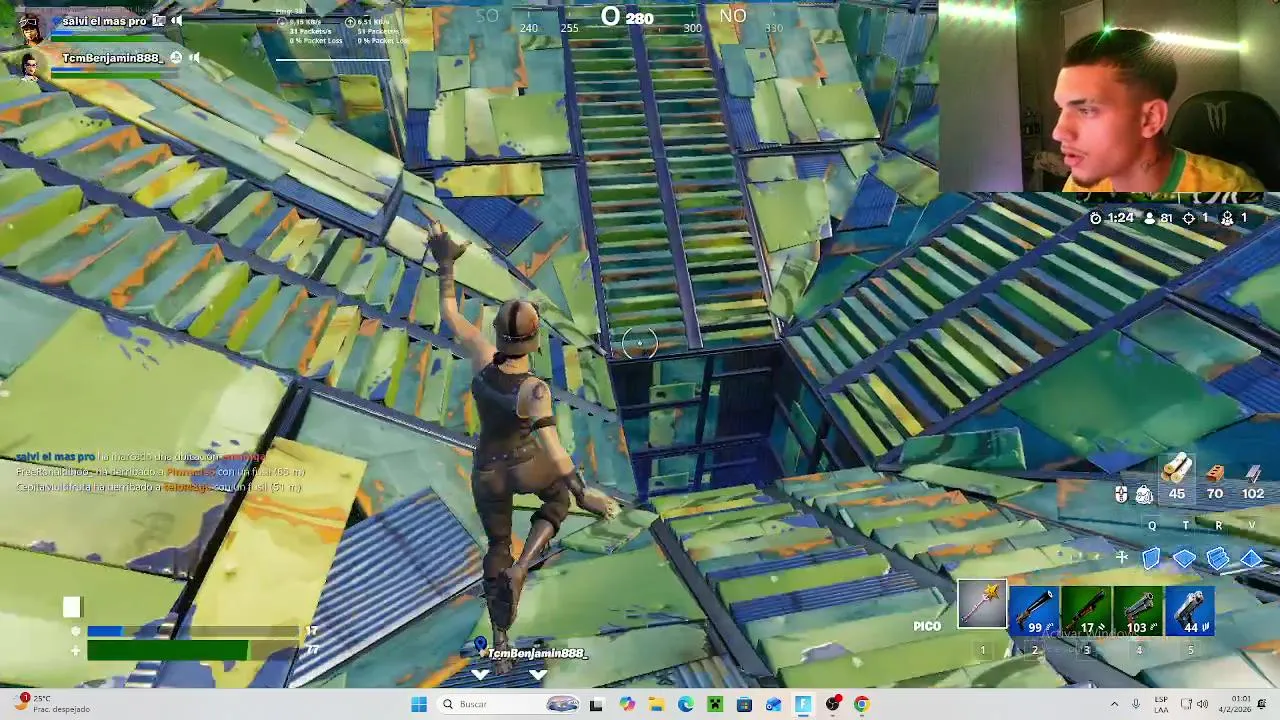The width and height of the screenshot is (1280, 720).
Task: Click platform icon beside salvi el mas pro
Action: click(x=158, y=20)
